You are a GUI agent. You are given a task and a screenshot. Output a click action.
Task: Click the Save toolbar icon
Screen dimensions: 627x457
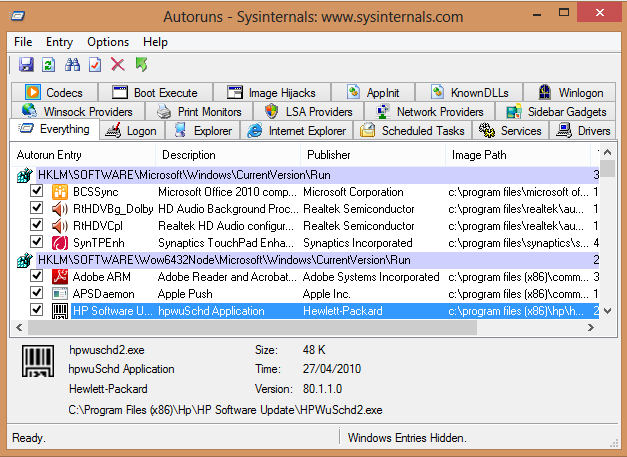pos(26,64)
